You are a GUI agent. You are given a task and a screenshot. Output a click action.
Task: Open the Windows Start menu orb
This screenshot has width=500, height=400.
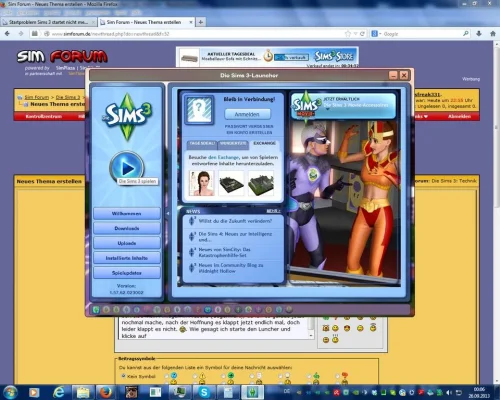(10, 392)
